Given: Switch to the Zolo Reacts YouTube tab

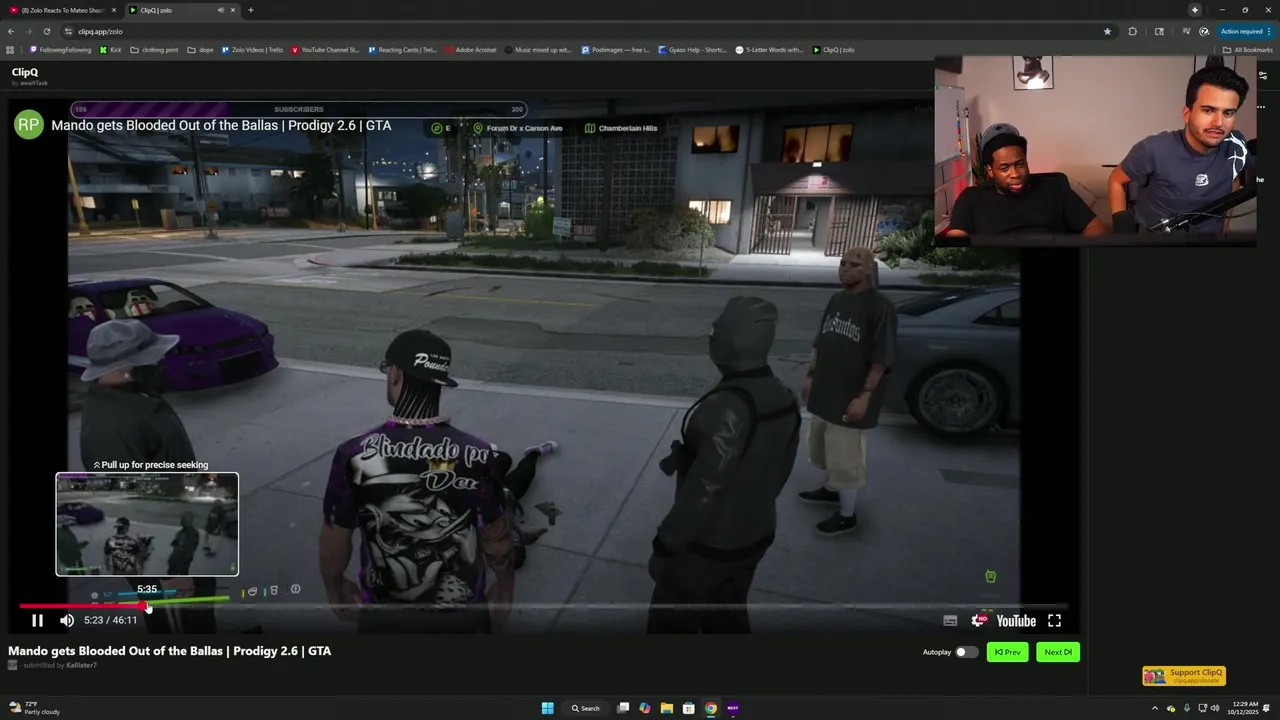Looking at the screenshot, I should pyautogui.click(x=62, y=10).
